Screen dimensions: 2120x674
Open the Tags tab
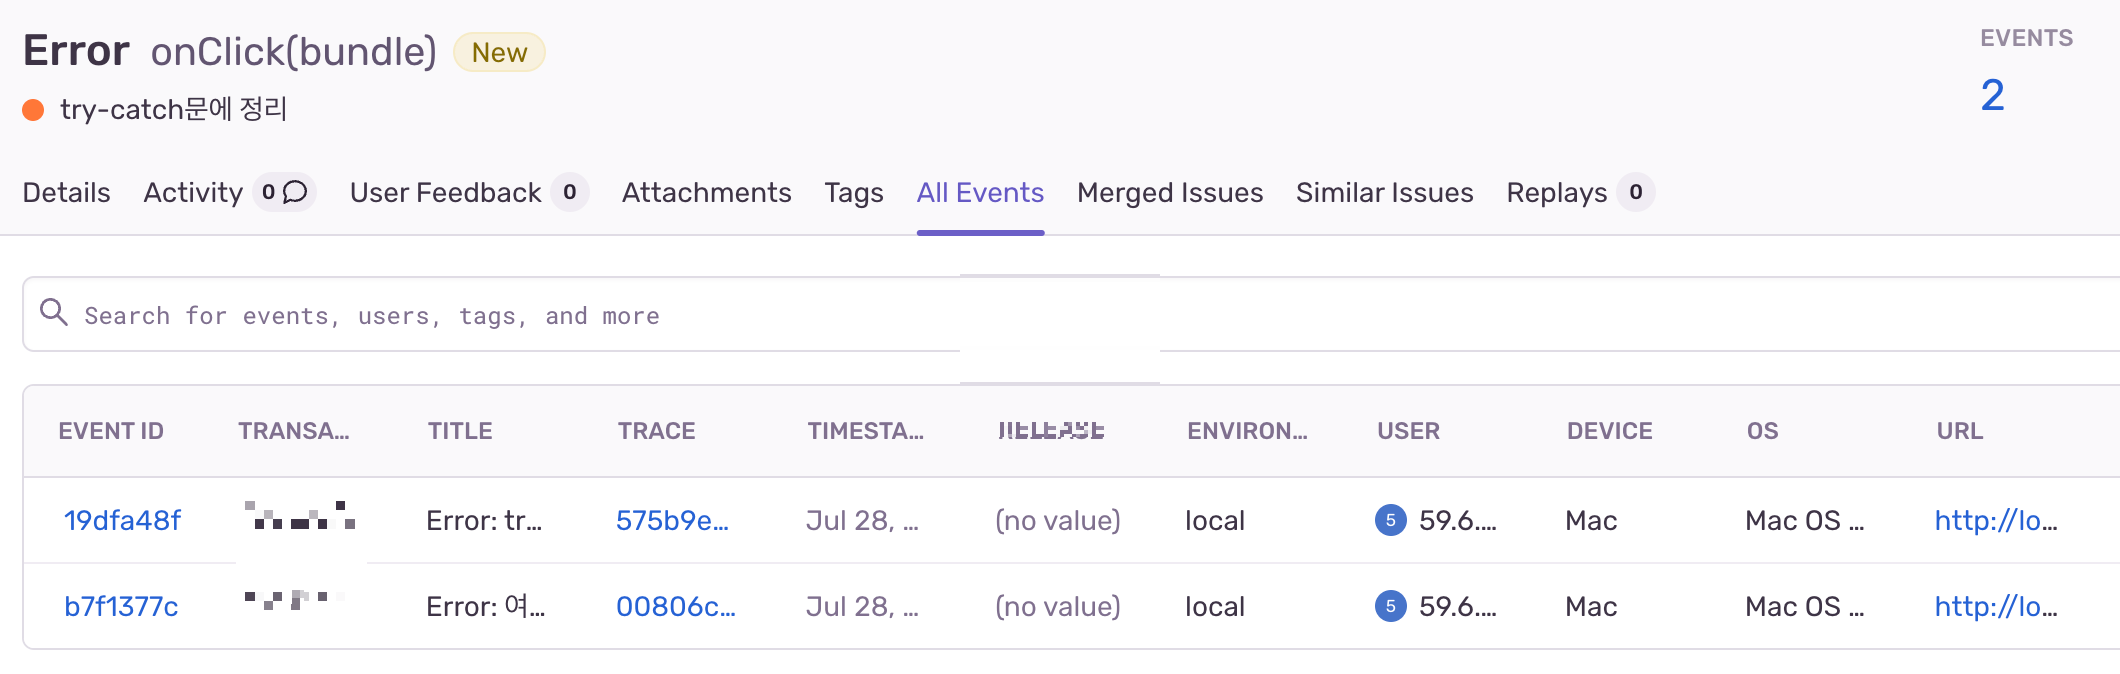tap(854, 192)
